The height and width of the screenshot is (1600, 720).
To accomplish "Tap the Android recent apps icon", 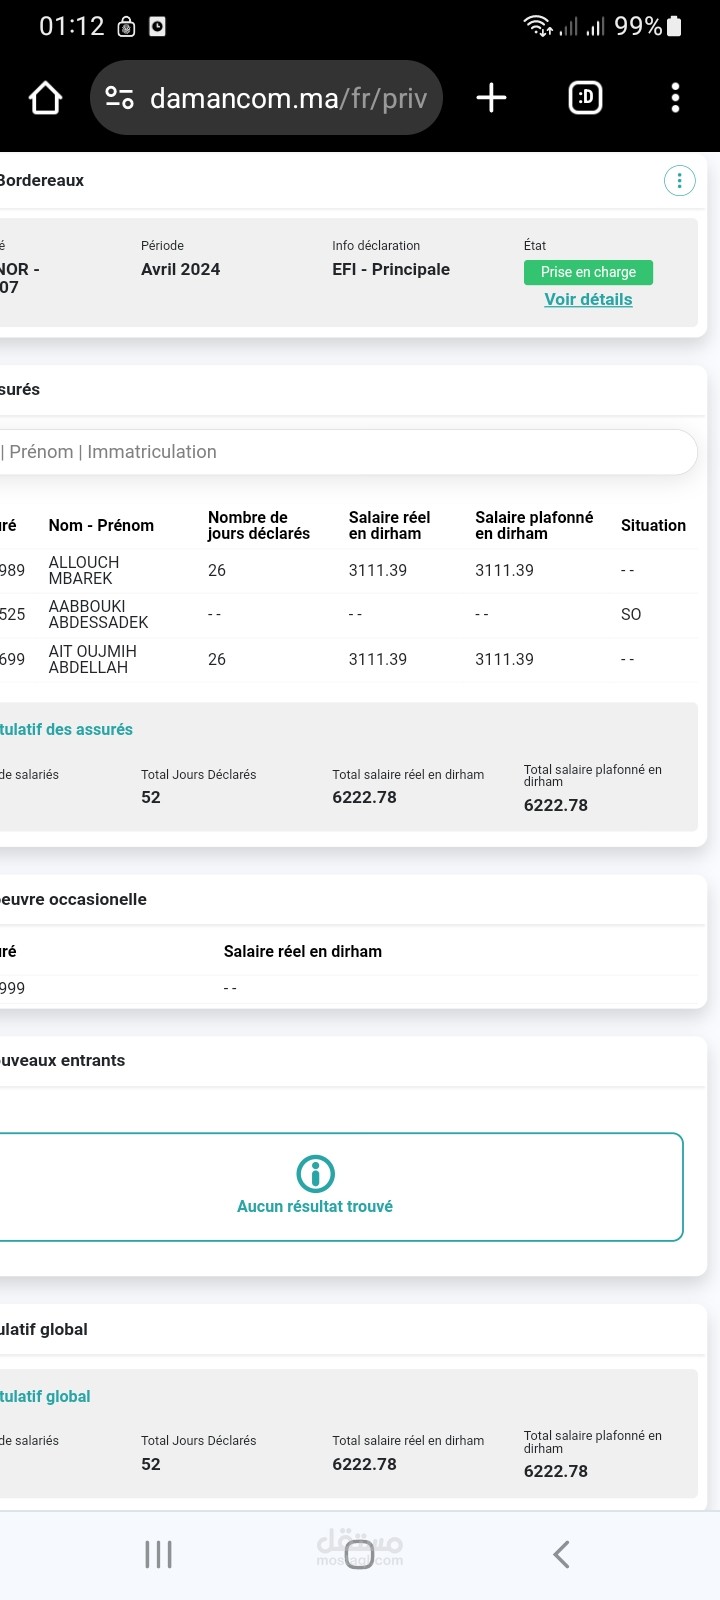I will pyautogui.click(x=158, y=1554).
